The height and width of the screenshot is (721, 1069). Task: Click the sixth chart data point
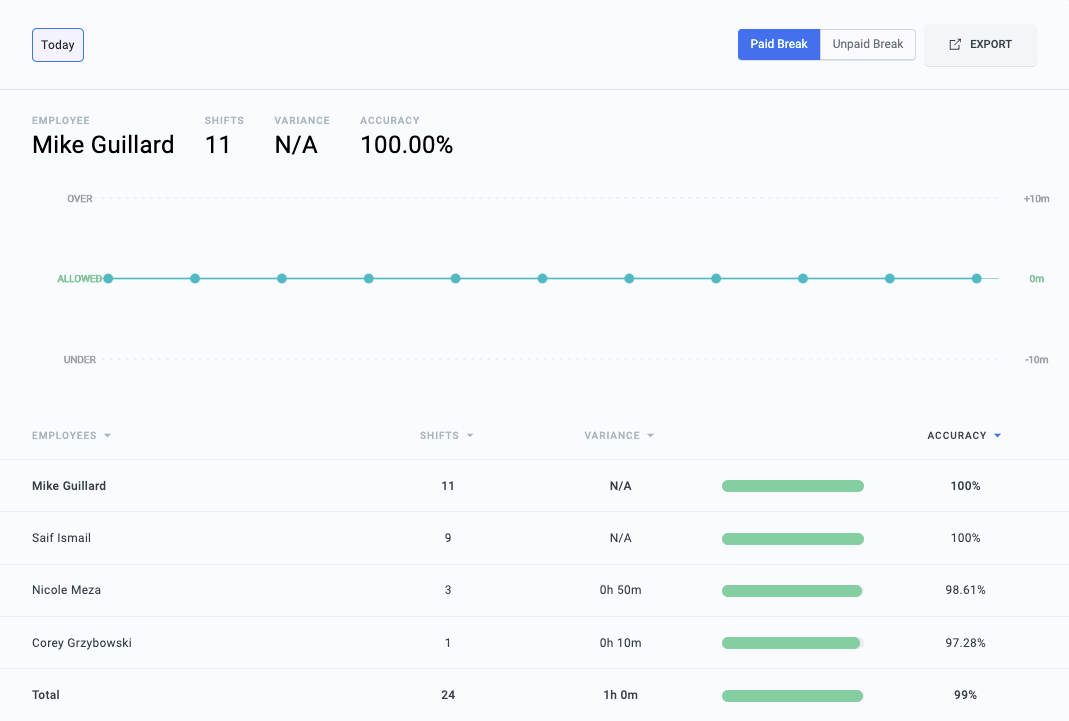click(x=542, y=279)
